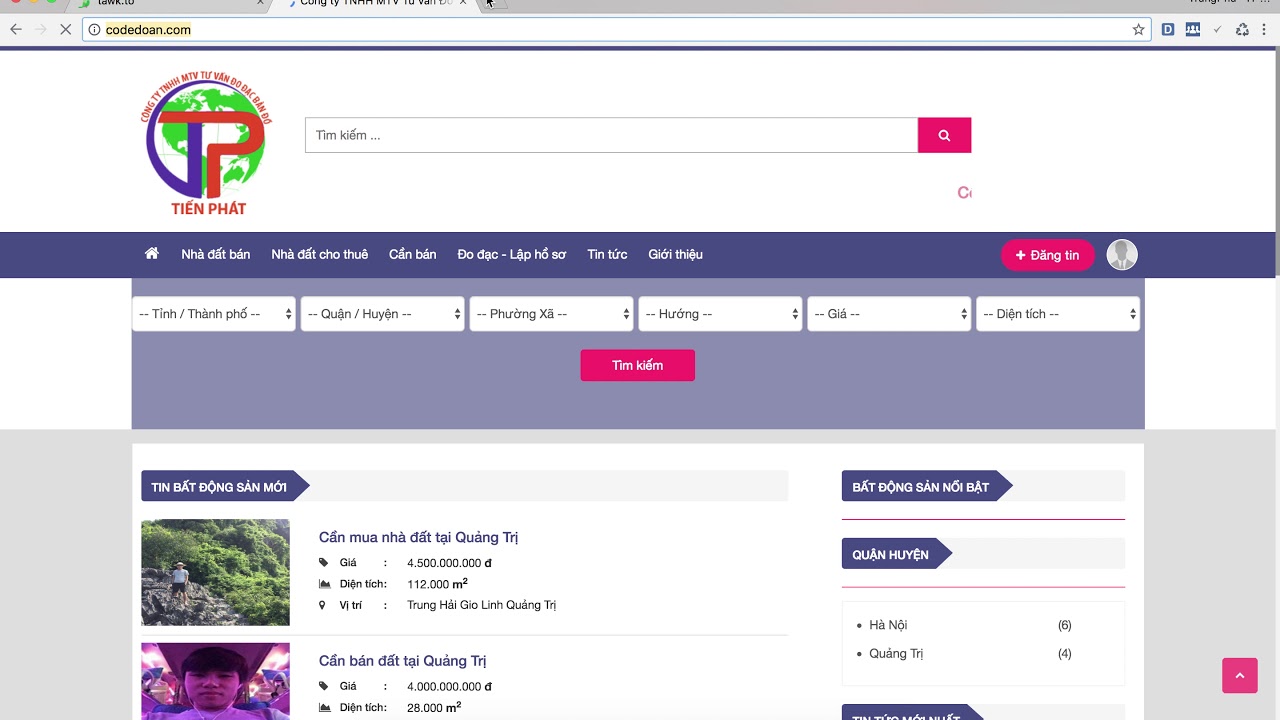Open Đo đạc - Lập hồ sơ menu
Screen dimensions: 1280x720
tap(512, 255)
